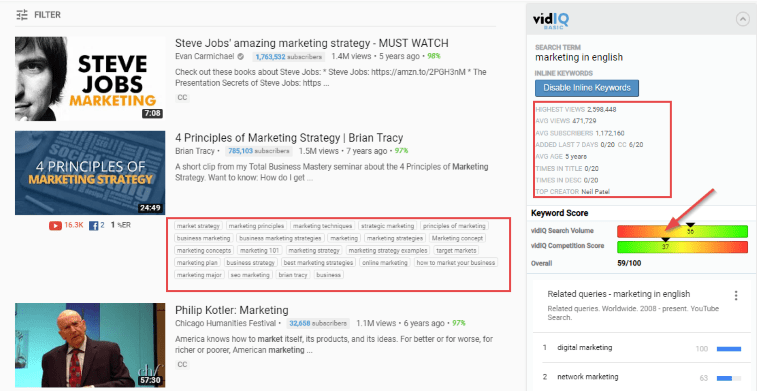Collapse the vidIQ panel with chevron
This screenshot has height=391, width=757.
[742, 19]
